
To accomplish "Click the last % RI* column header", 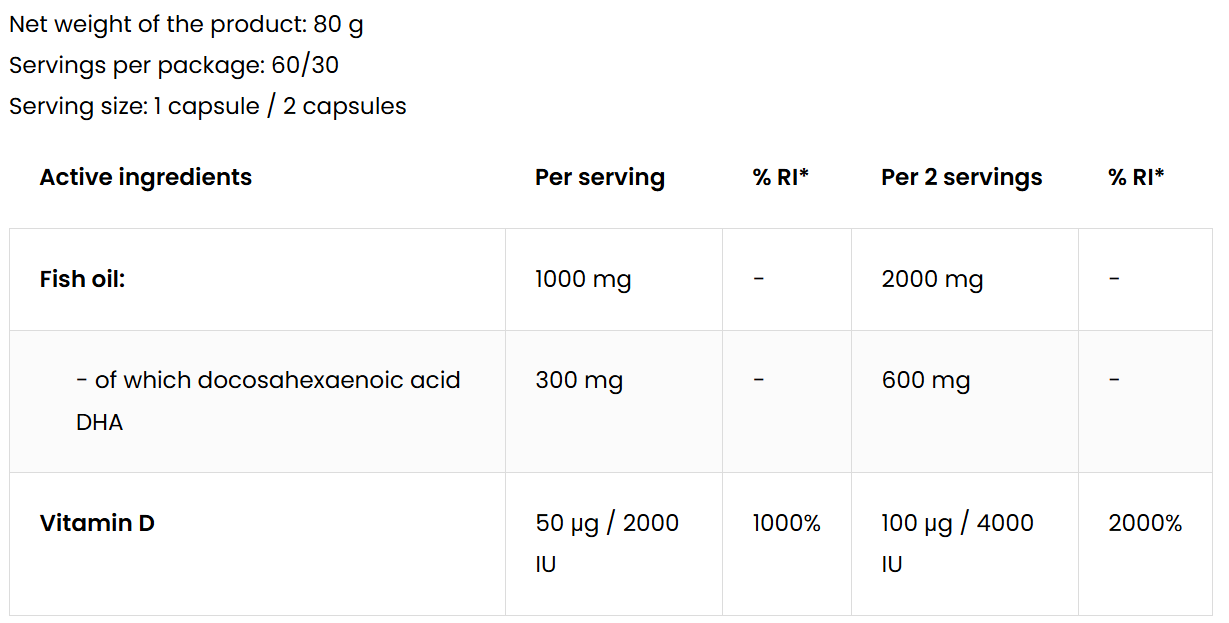I will click(1136, 177).
